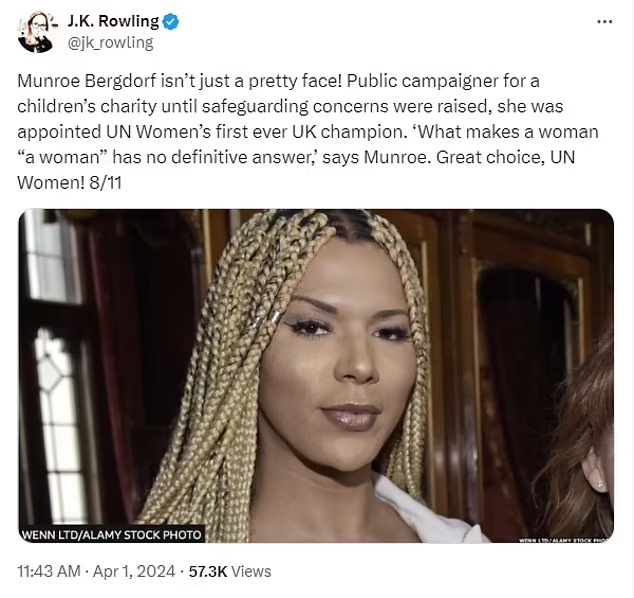Click 'UN Women's first ever UK champion' text
Screen dimensions: 634x598
[256, 132]
